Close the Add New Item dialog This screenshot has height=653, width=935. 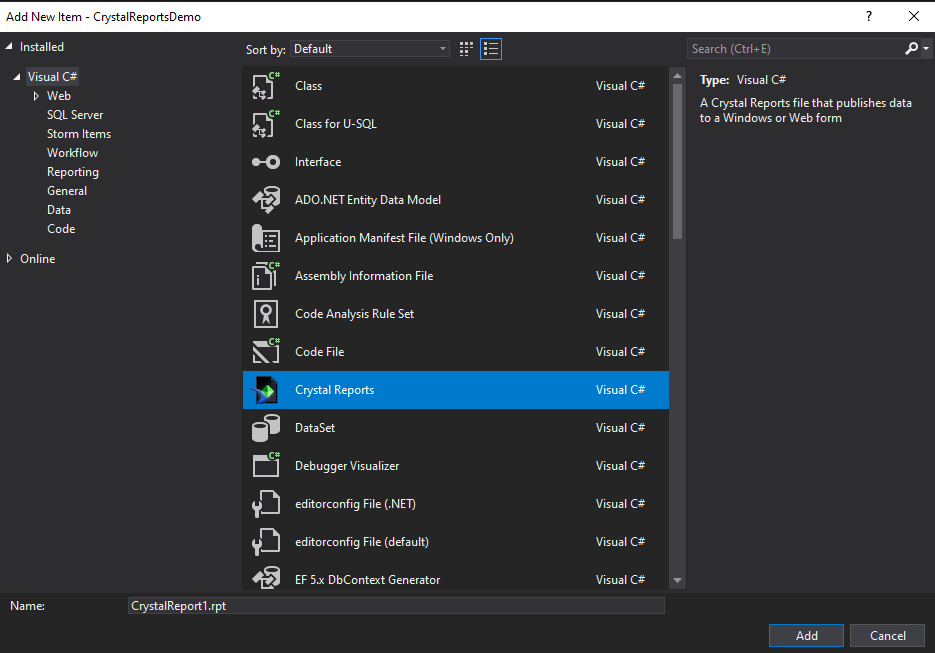(x=914, y=16)
